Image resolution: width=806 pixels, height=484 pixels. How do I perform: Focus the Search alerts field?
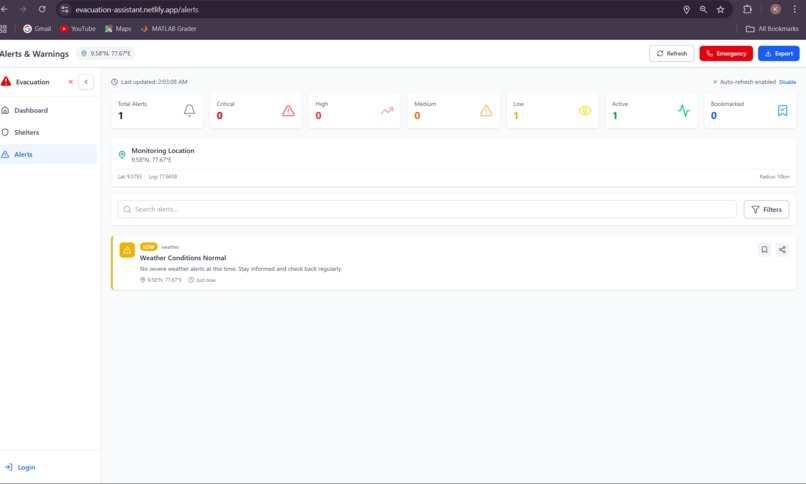(x=427, y=209)
